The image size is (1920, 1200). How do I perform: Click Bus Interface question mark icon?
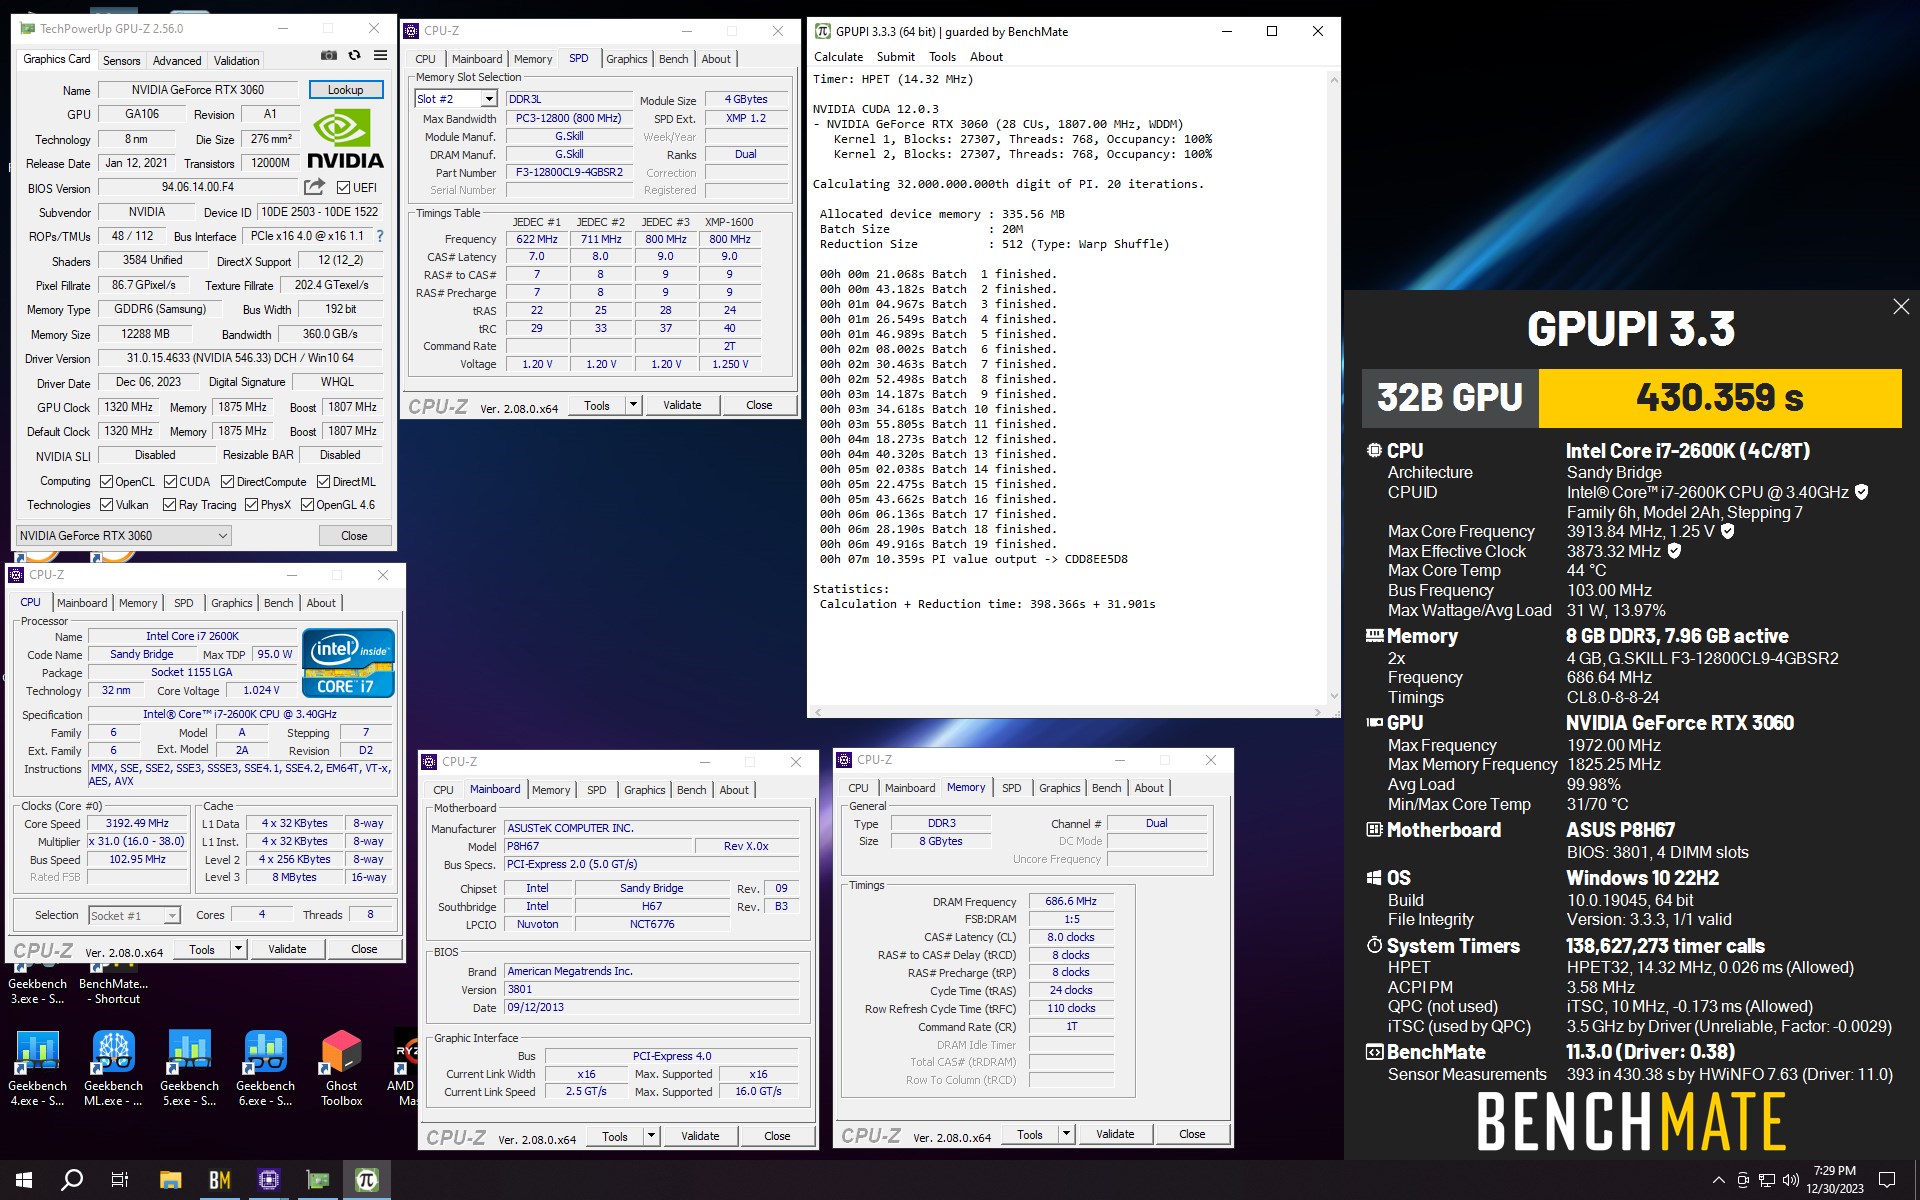pos(380,236)
